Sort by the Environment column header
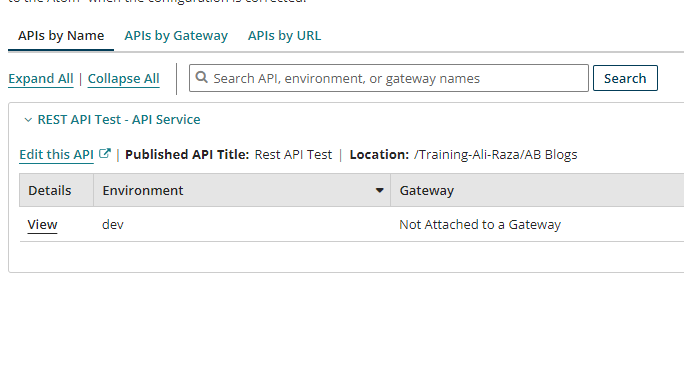Screen dimensions: 684x373 [242, 190]
